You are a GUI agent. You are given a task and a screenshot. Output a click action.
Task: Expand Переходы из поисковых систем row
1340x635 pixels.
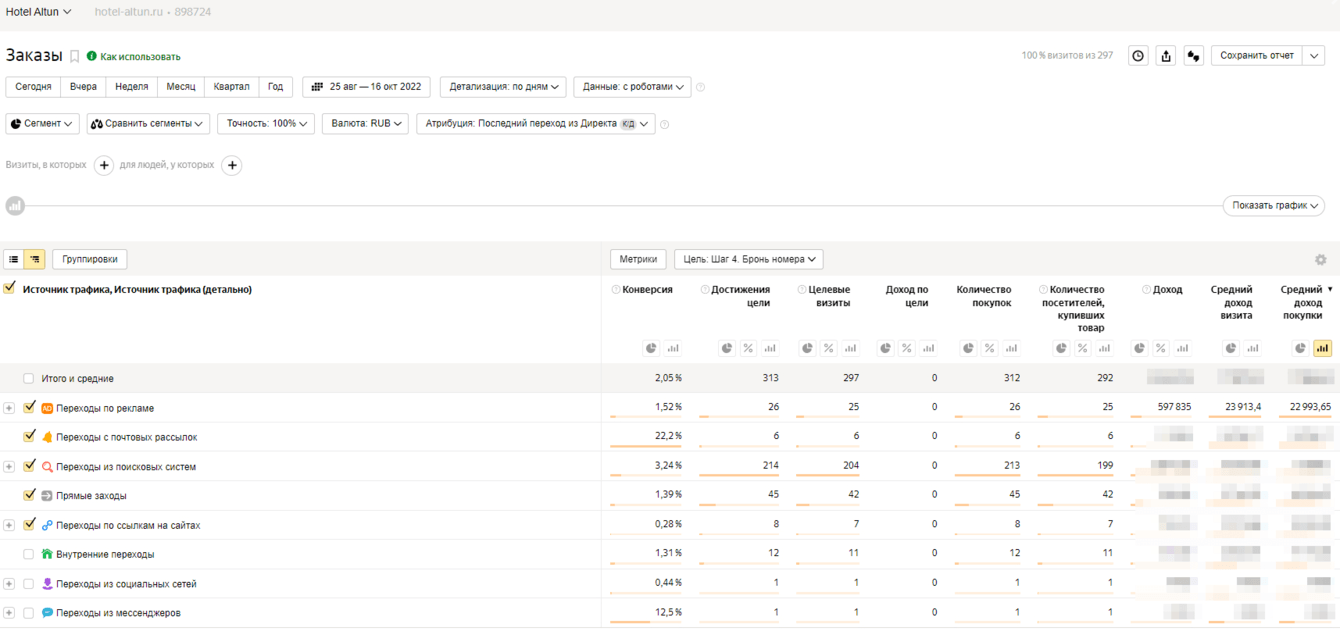pos(9,467)
